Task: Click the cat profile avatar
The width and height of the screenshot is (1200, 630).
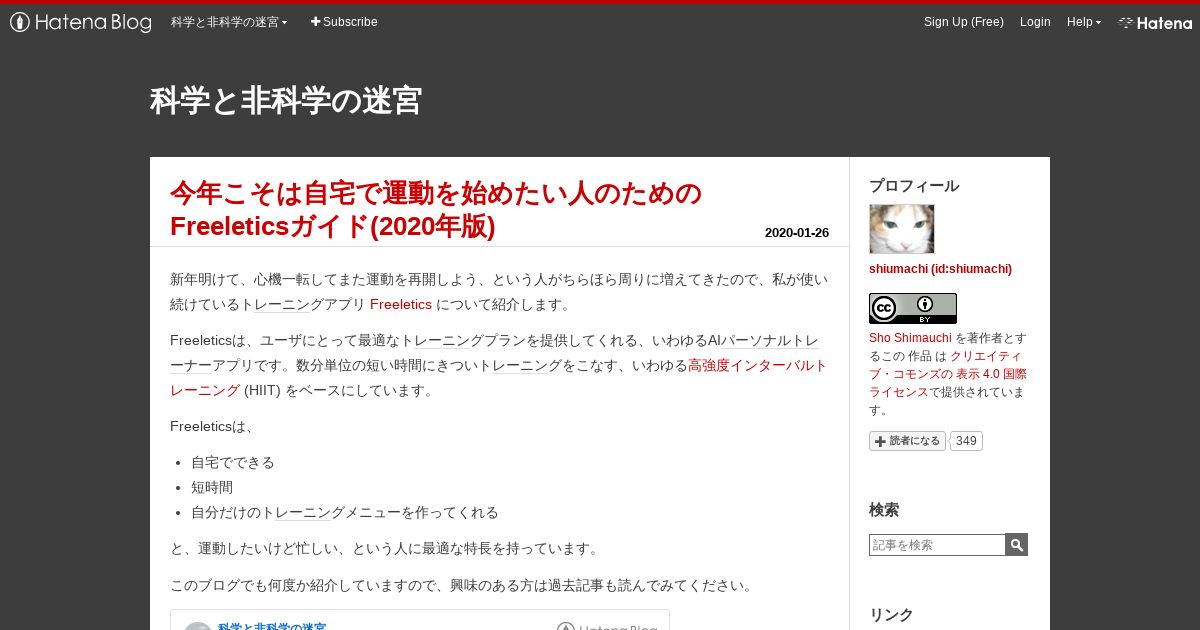Action: click(902, 229)
